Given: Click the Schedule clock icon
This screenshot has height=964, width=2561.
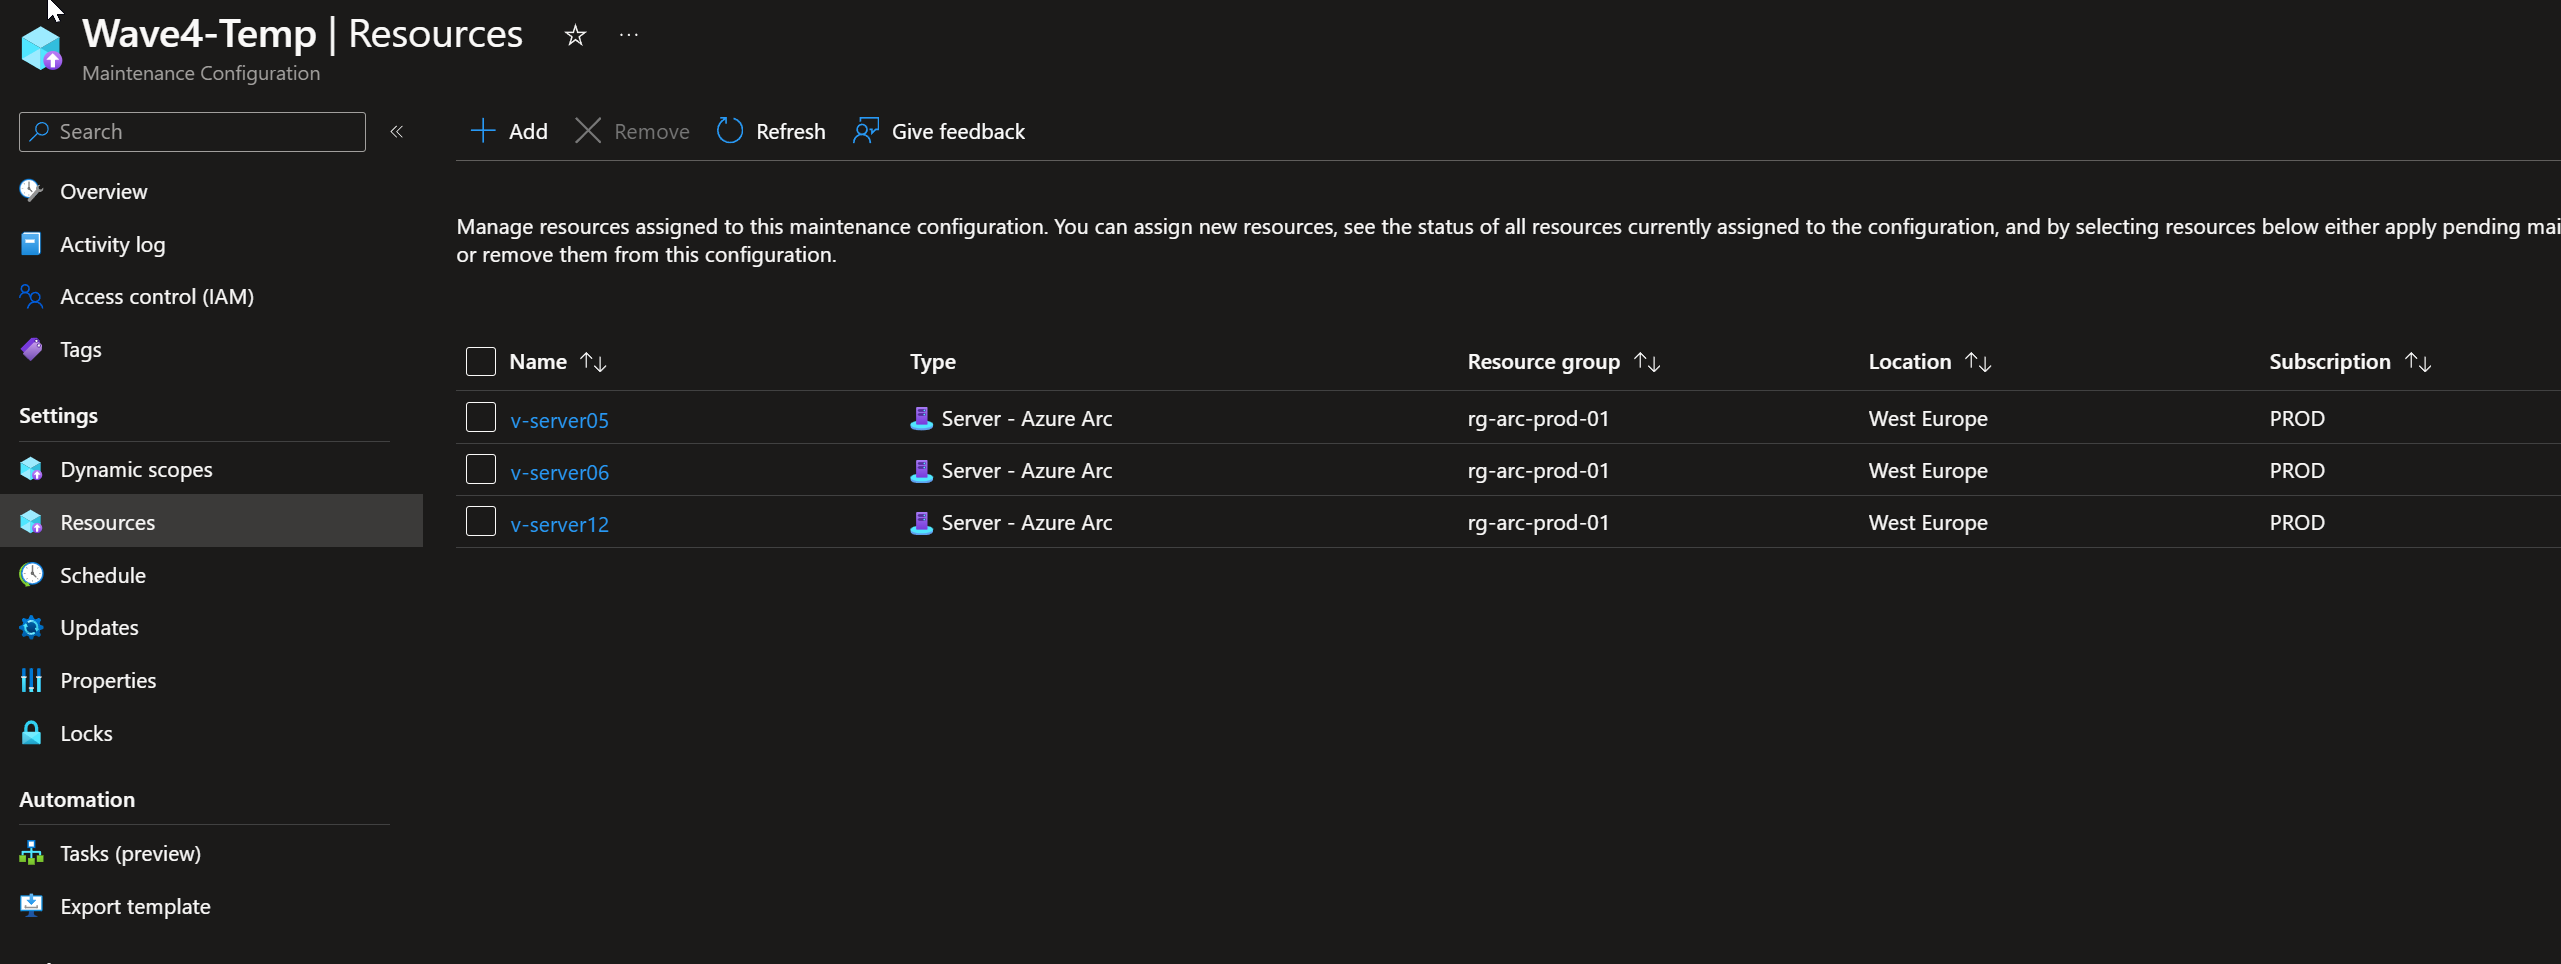Looking at the screenshot, I should pos(31,574).
